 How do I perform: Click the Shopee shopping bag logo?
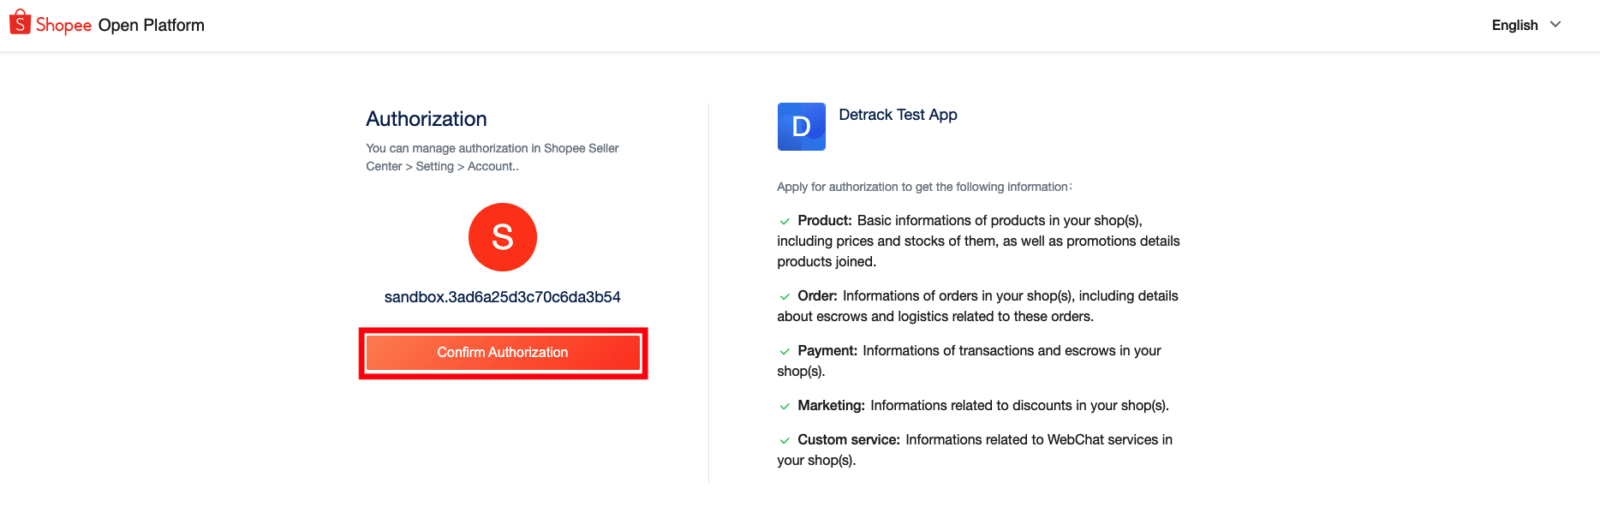click(x=20, y=22)
